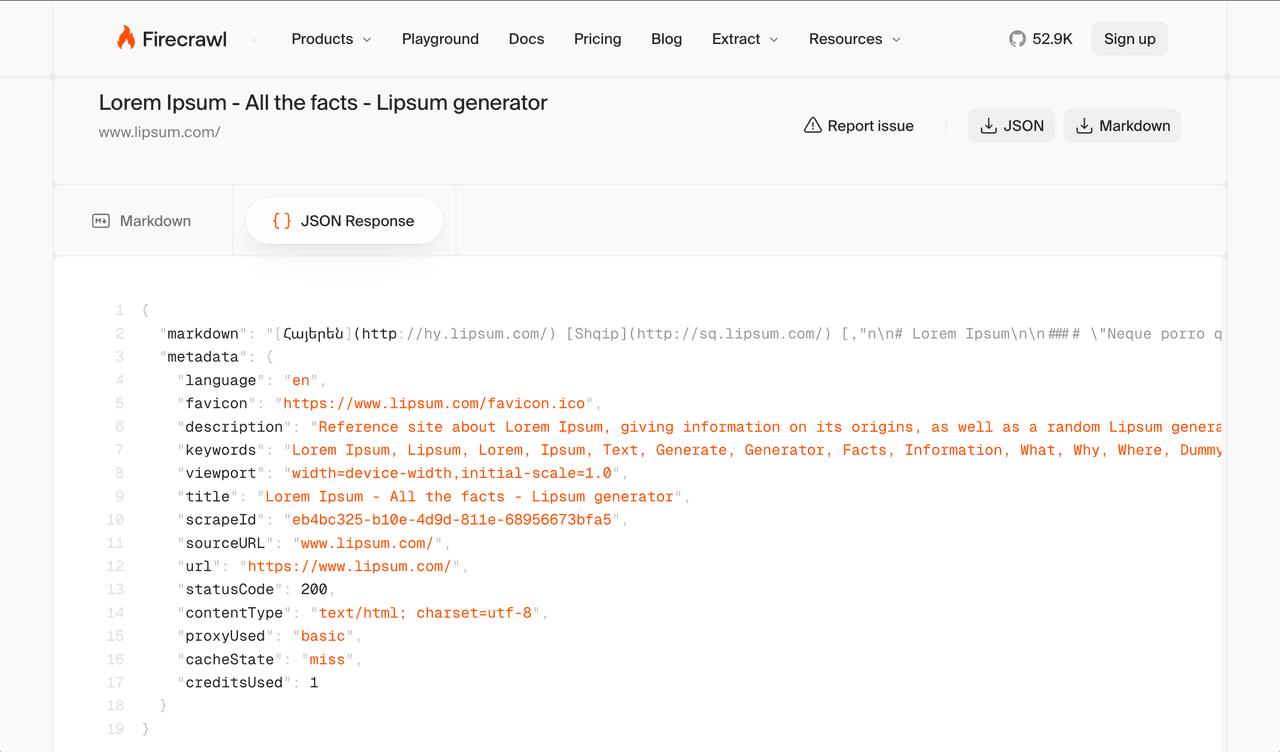Click the curly braces JSON Response icon

pos(282,221)
